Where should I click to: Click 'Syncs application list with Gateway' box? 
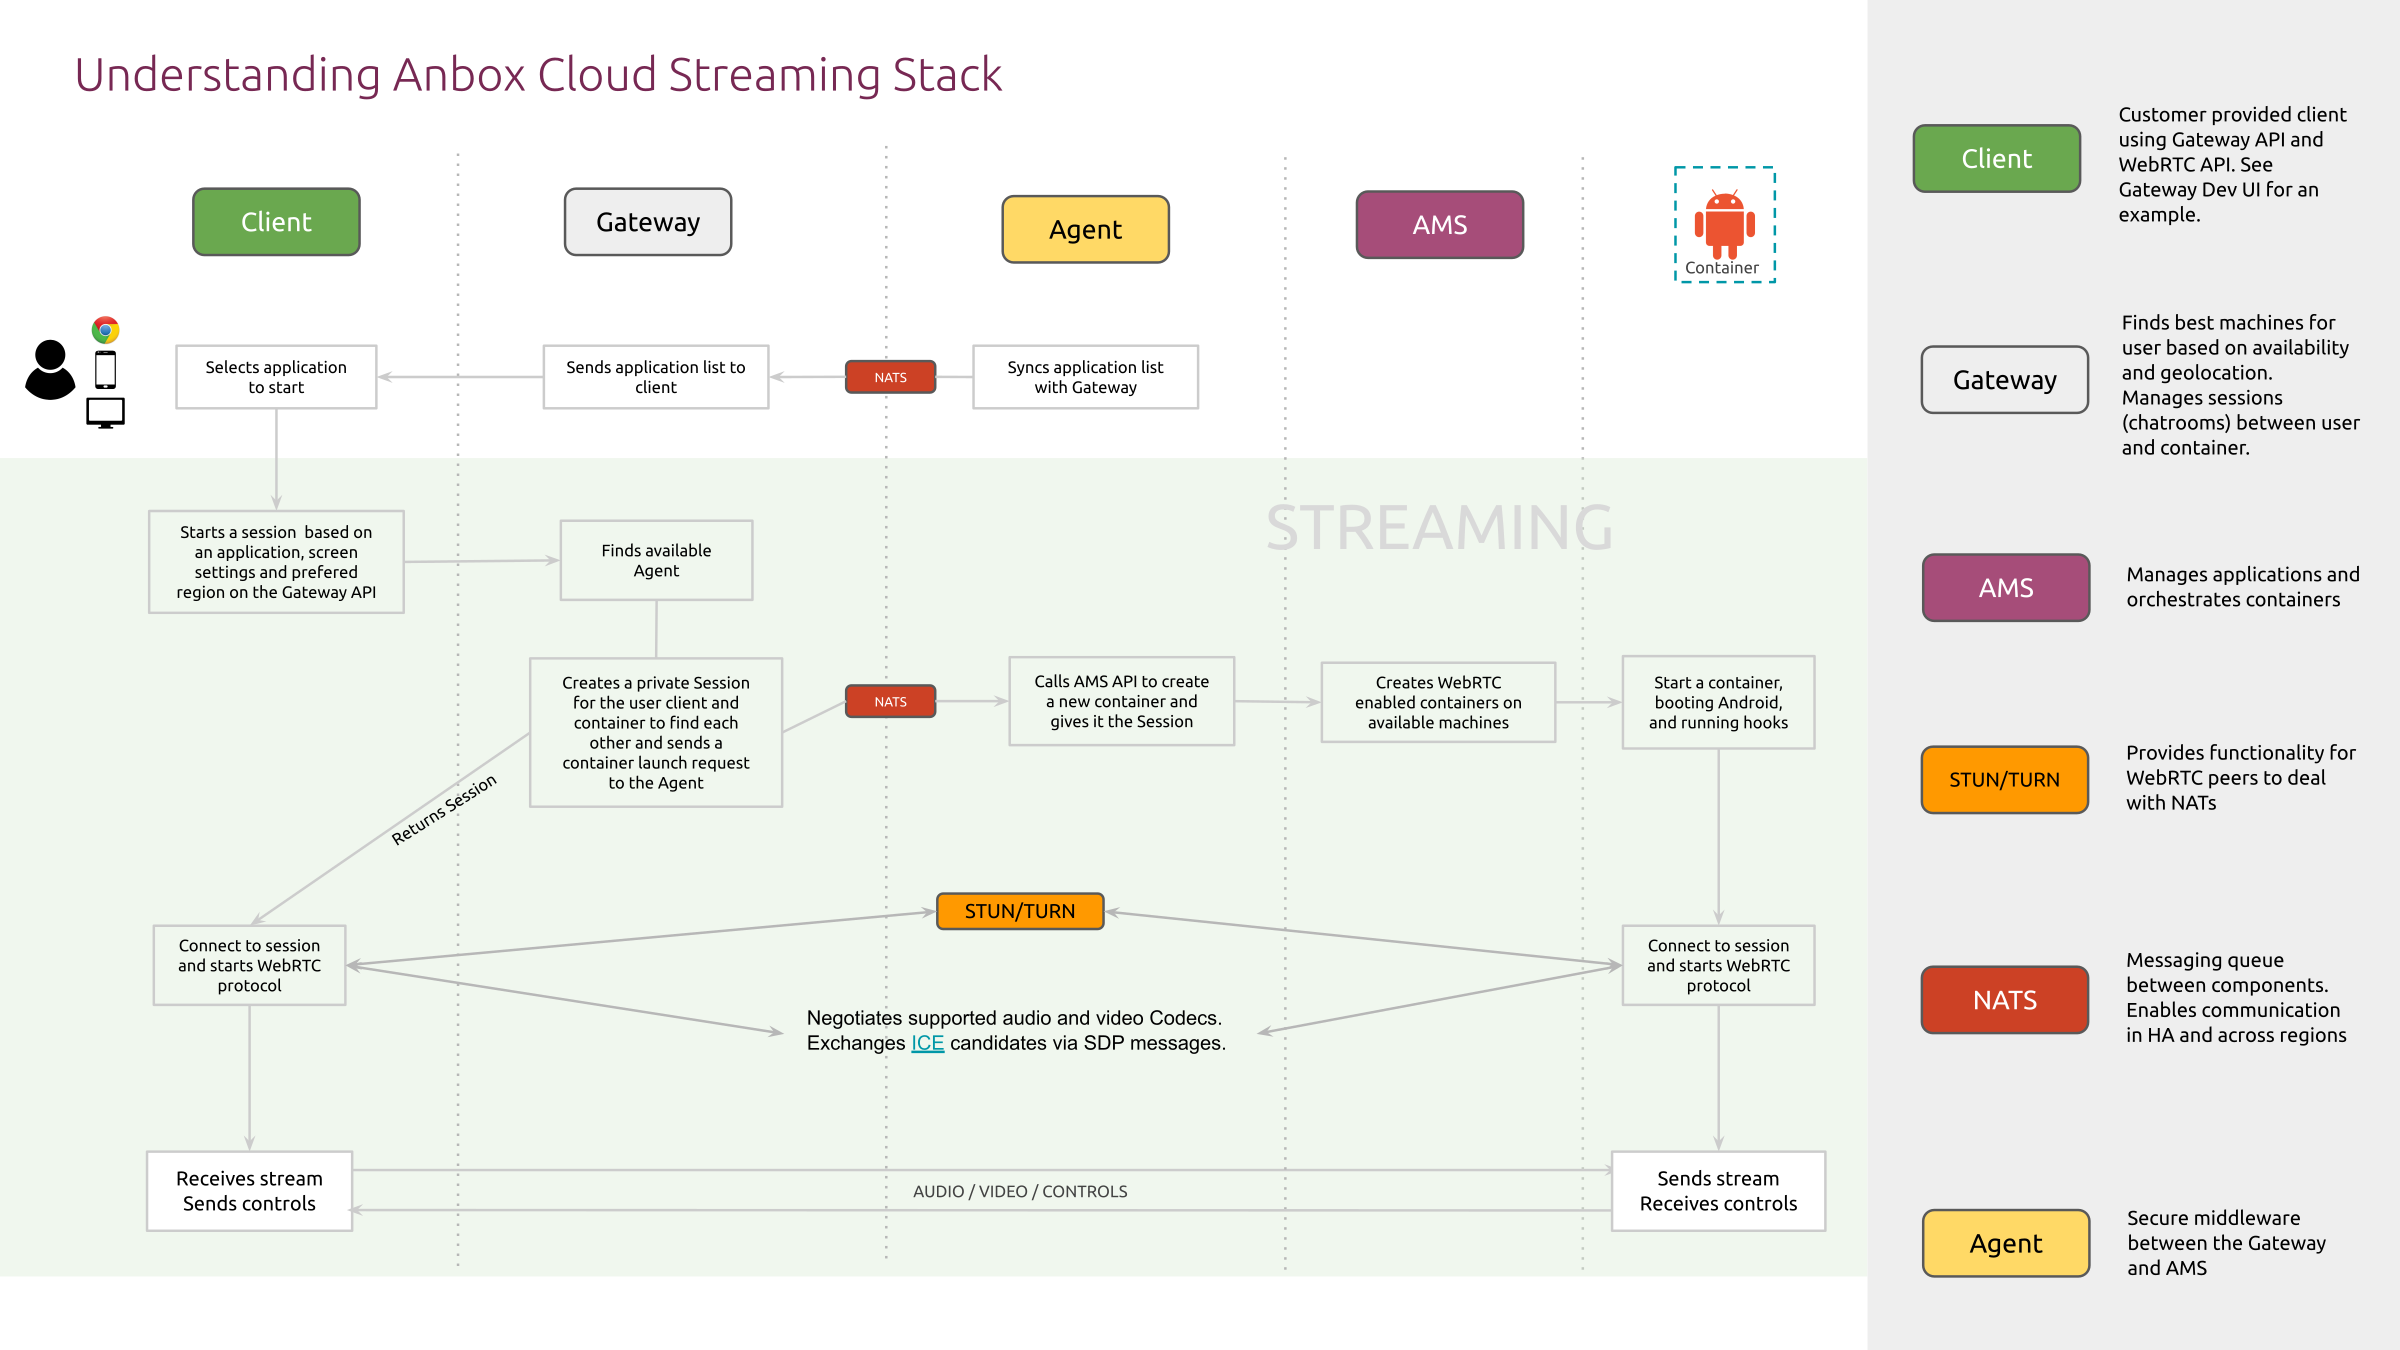[x=1086, y=377]
